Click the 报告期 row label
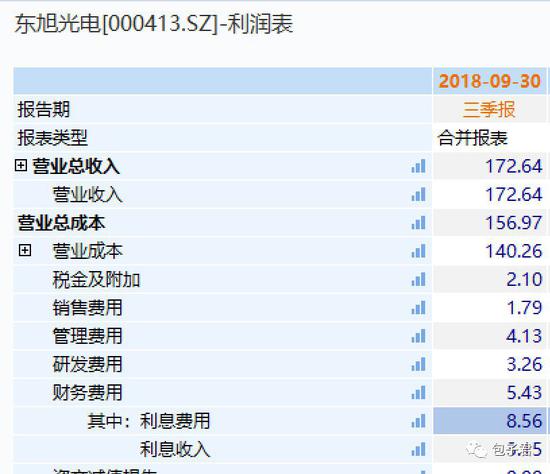550x474 pixels. (44, 109)
